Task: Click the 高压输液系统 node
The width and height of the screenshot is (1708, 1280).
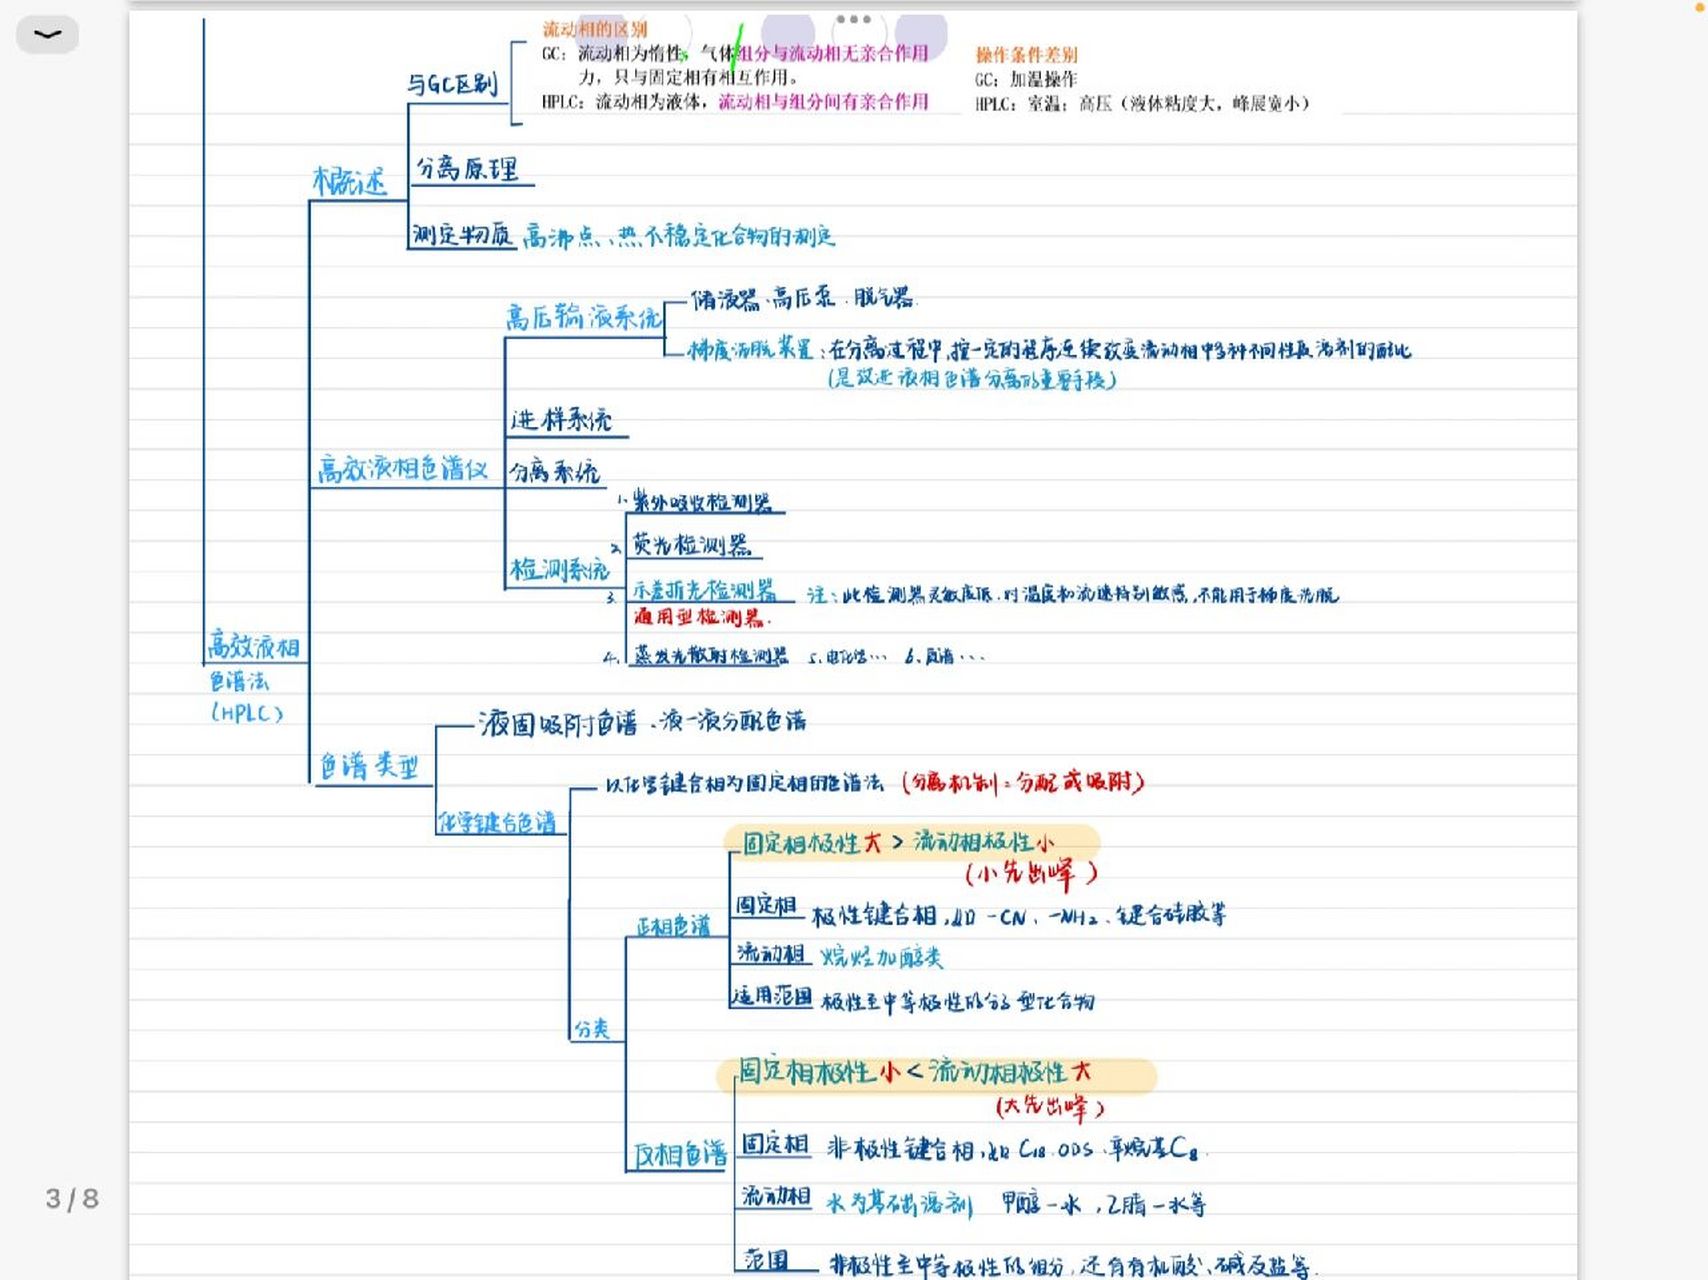Action: [583, 317]
